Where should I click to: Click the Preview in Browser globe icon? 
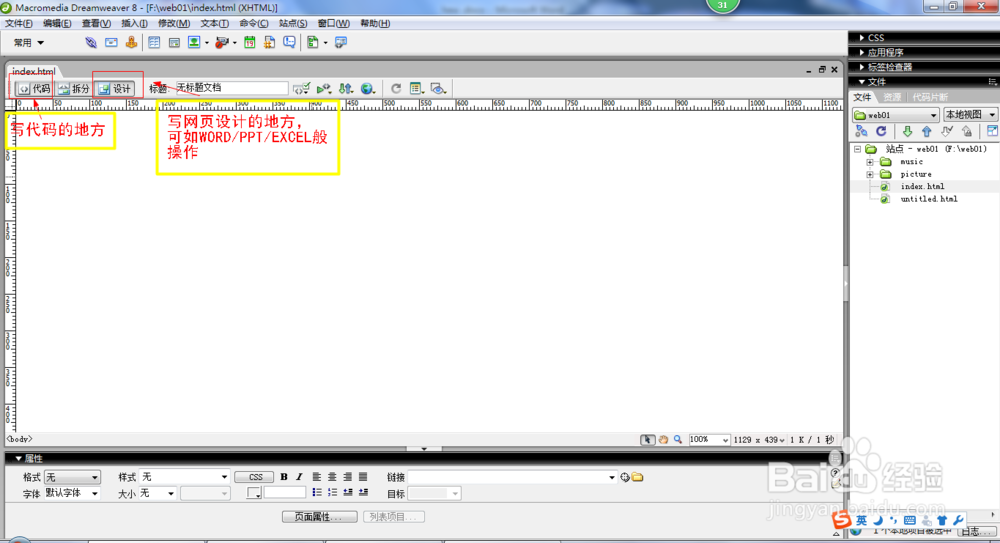(x=367, y=89)
